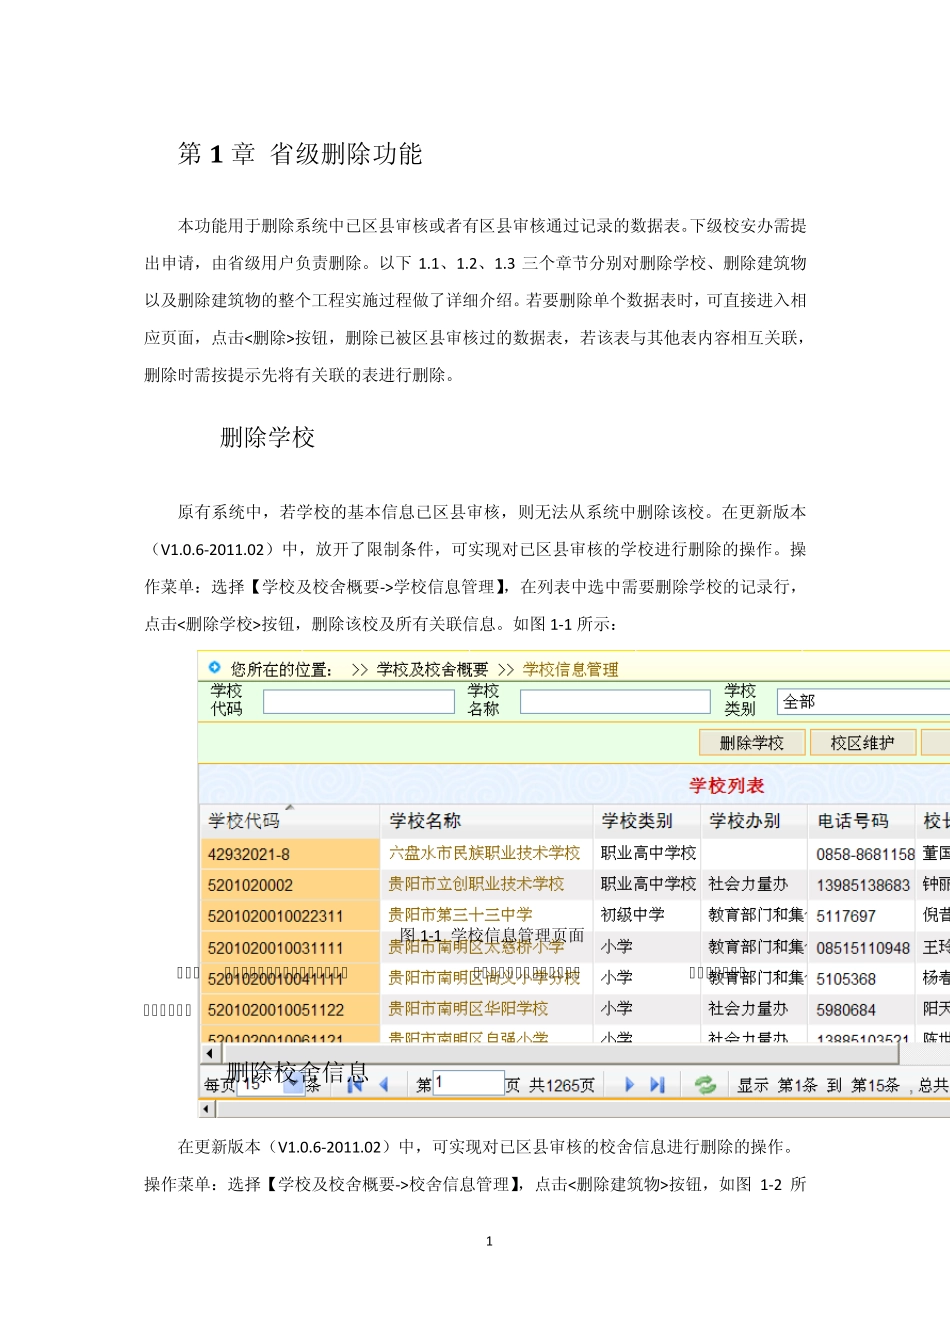Refresh the school list with green icon
Image resolution: width=950 pixels, height=1344 pixels.
coord(706,1084)
